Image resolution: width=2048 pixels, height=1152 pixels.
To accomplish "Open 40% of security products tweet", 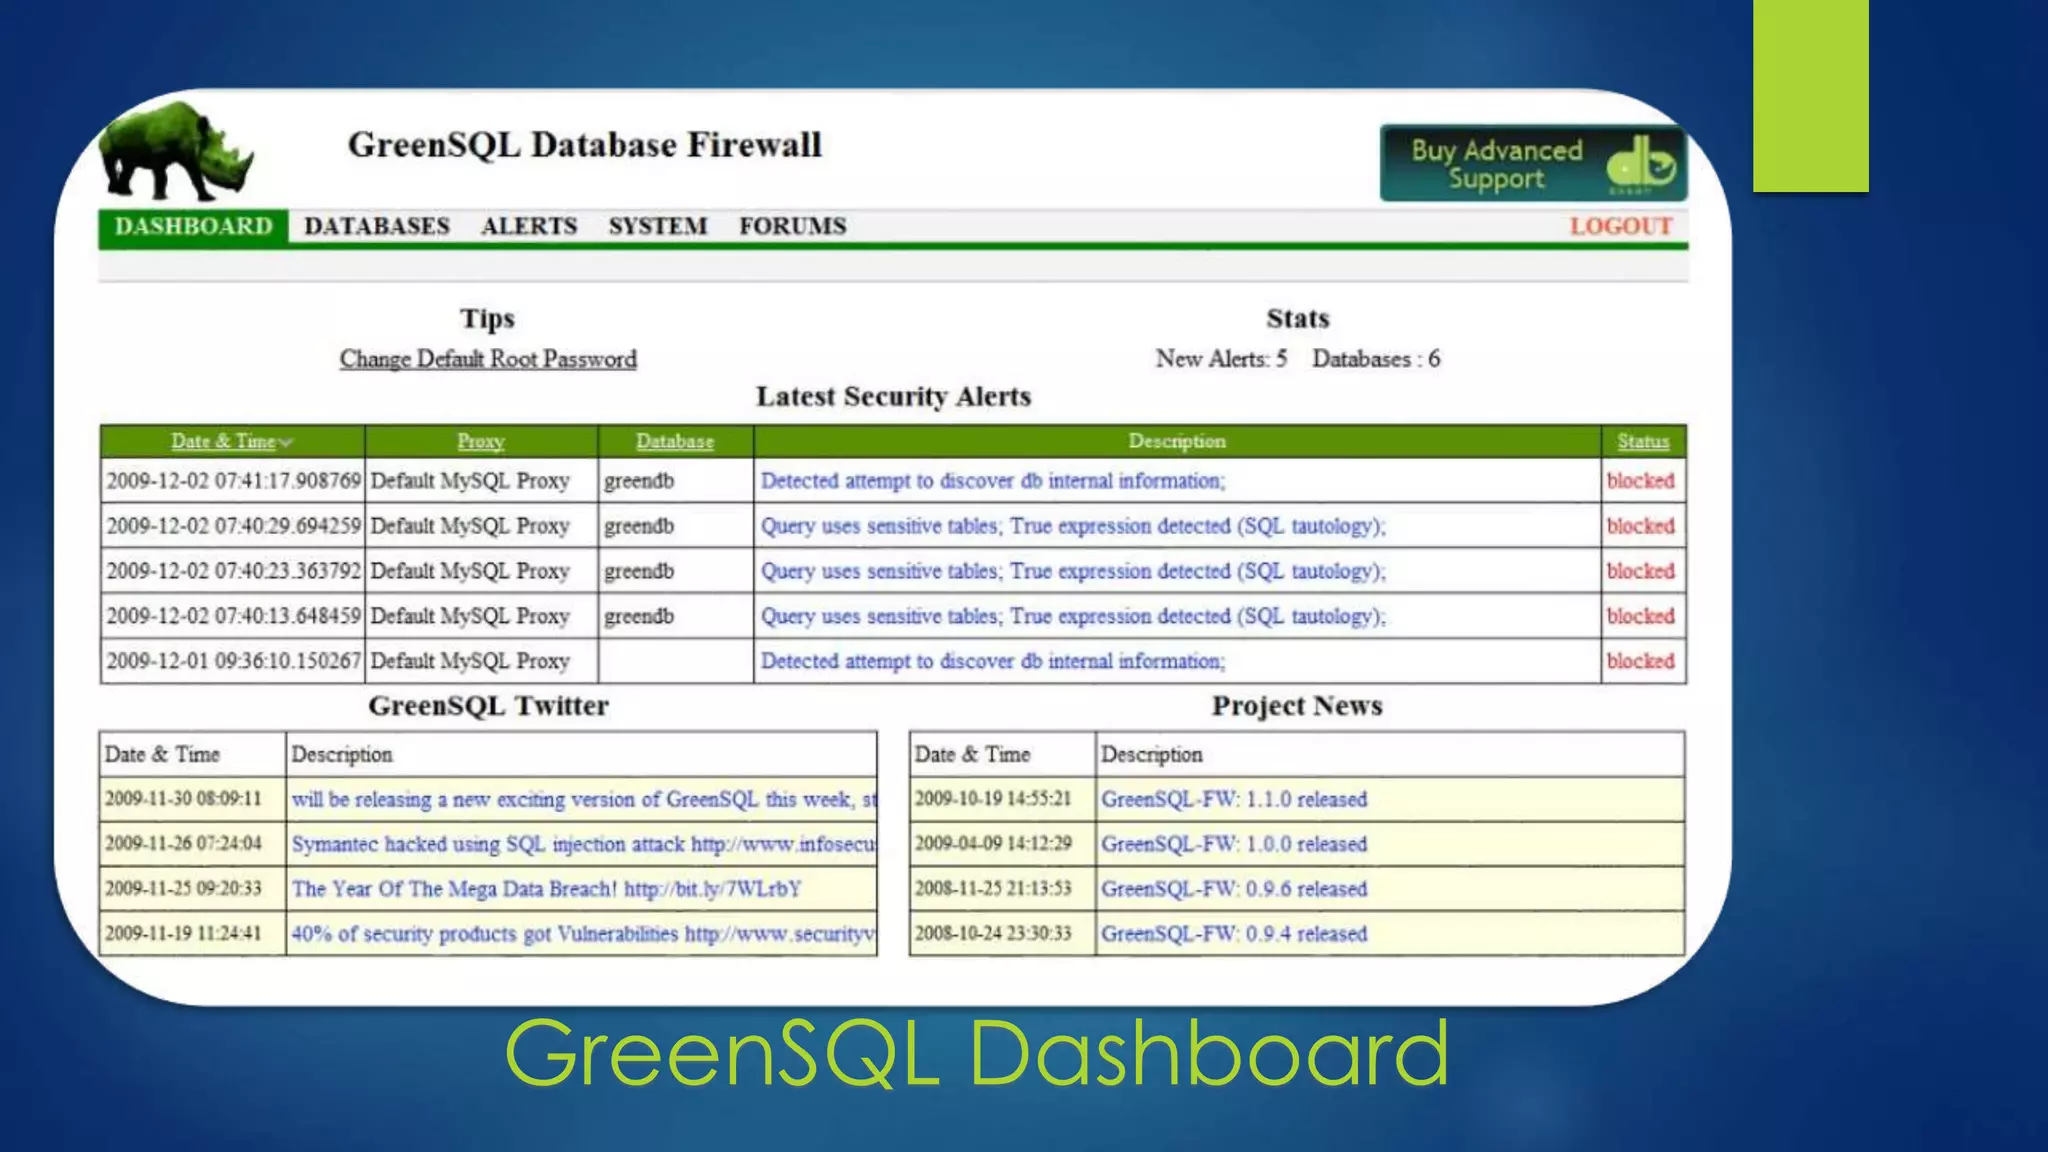I will click(584, 934).
